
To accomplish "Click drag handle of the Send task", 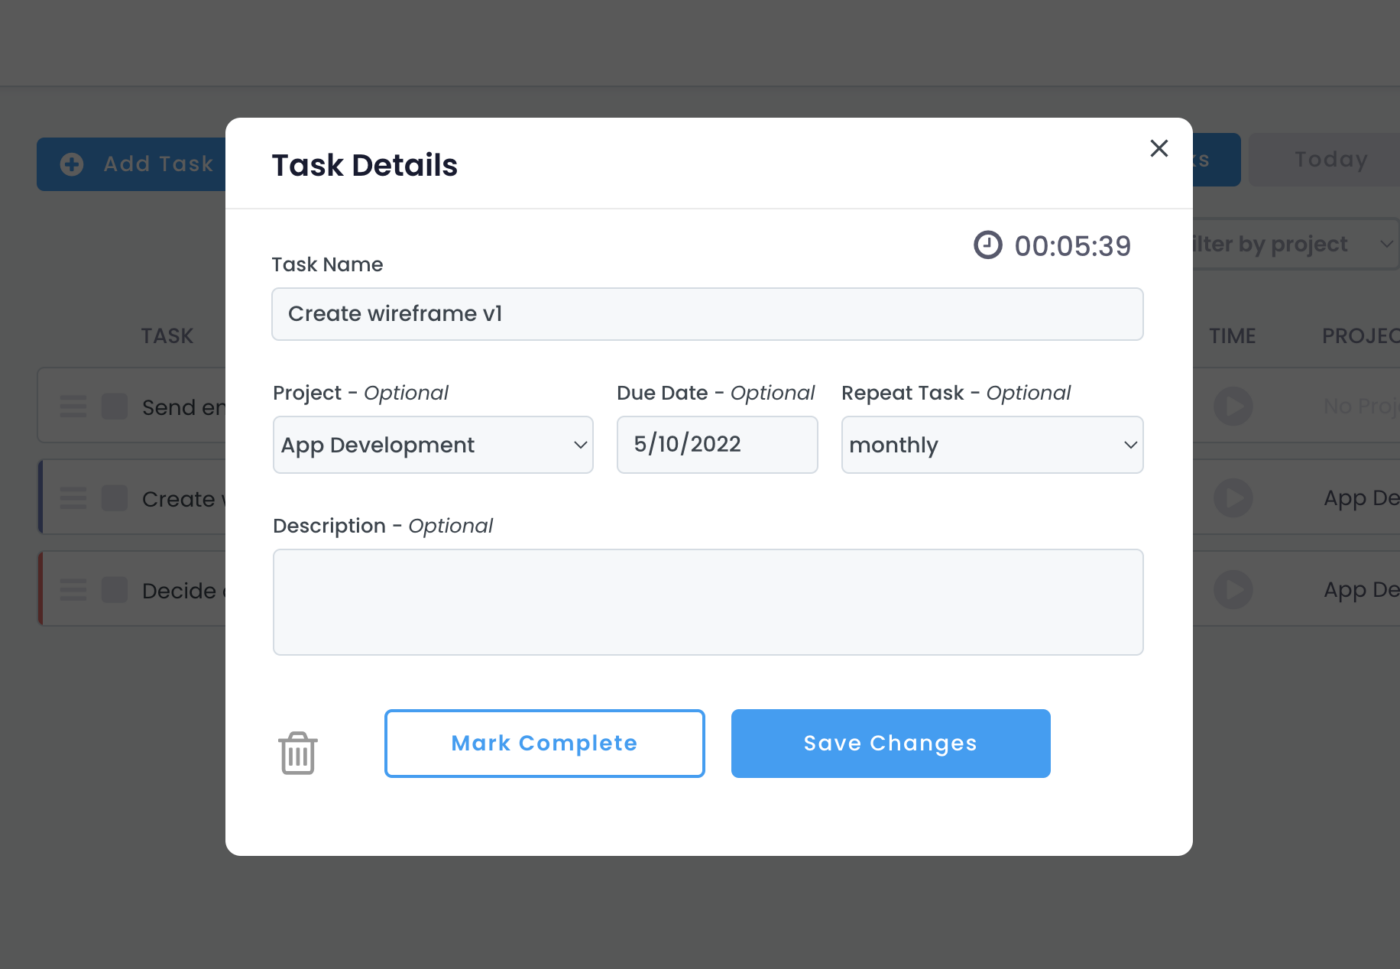I will [73, 406].
